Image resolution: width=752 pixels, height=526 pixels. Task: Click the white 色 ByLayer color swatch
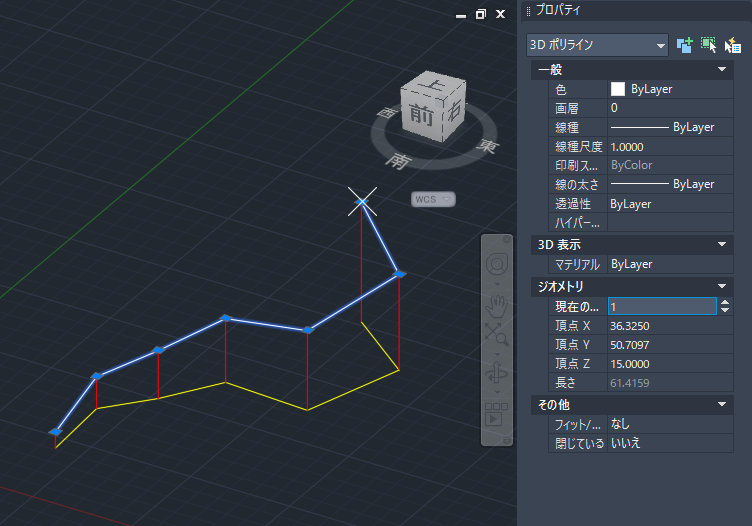617,89
